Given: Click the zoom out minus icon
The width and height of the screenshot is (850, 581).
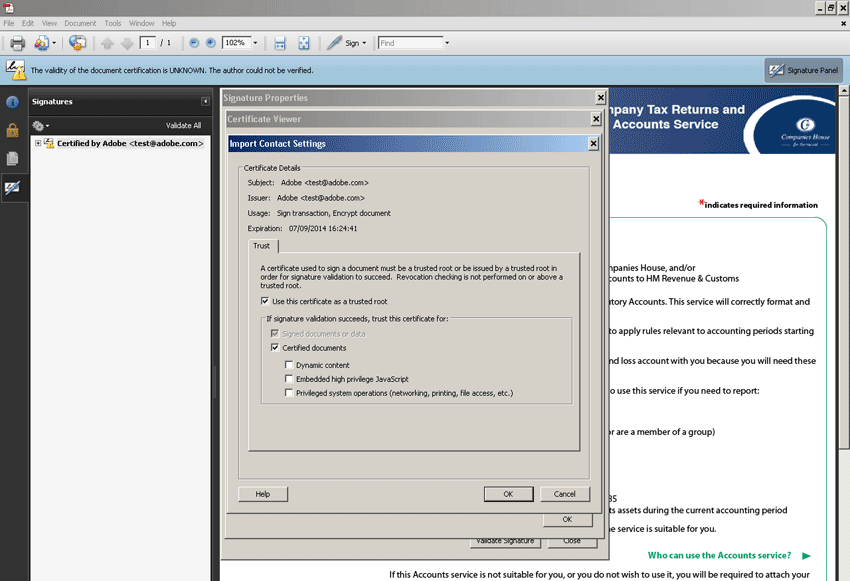Looking at the screenshot, I should click(194, 43).
